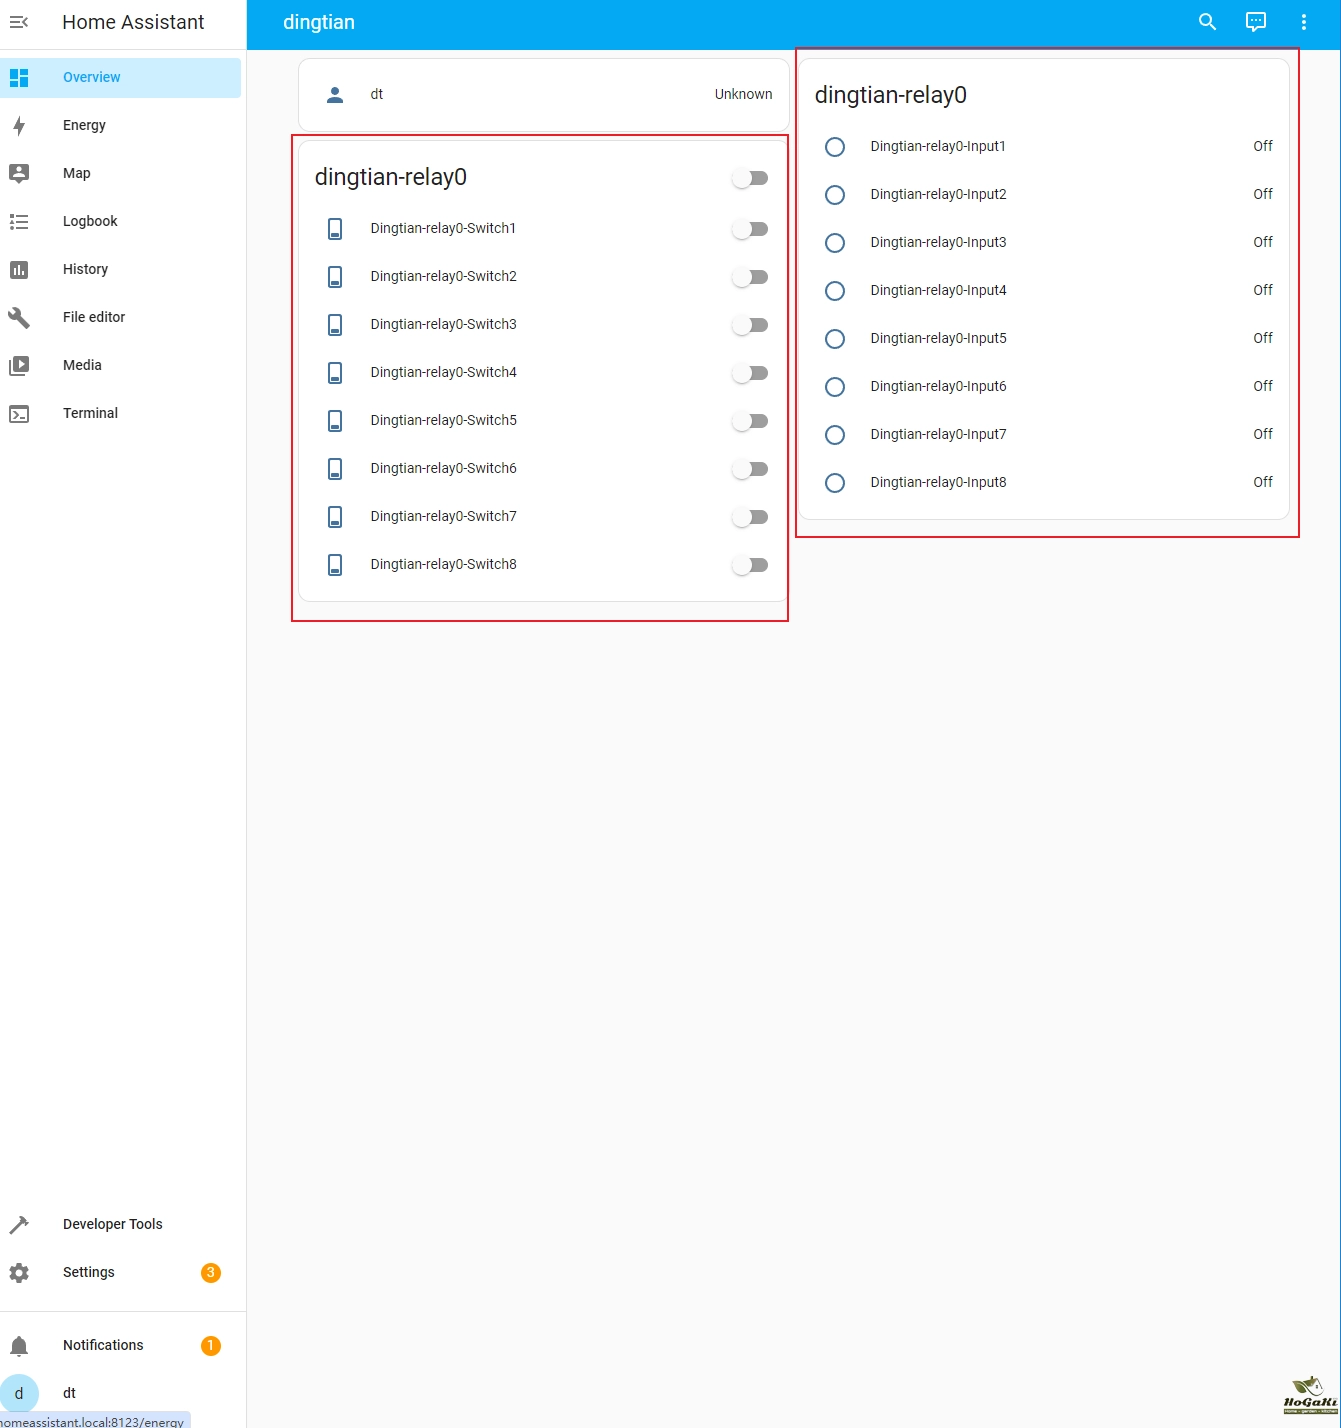Click the Logbook list icon
This screenshot has width=1341, height=1428.
point(19,222)
